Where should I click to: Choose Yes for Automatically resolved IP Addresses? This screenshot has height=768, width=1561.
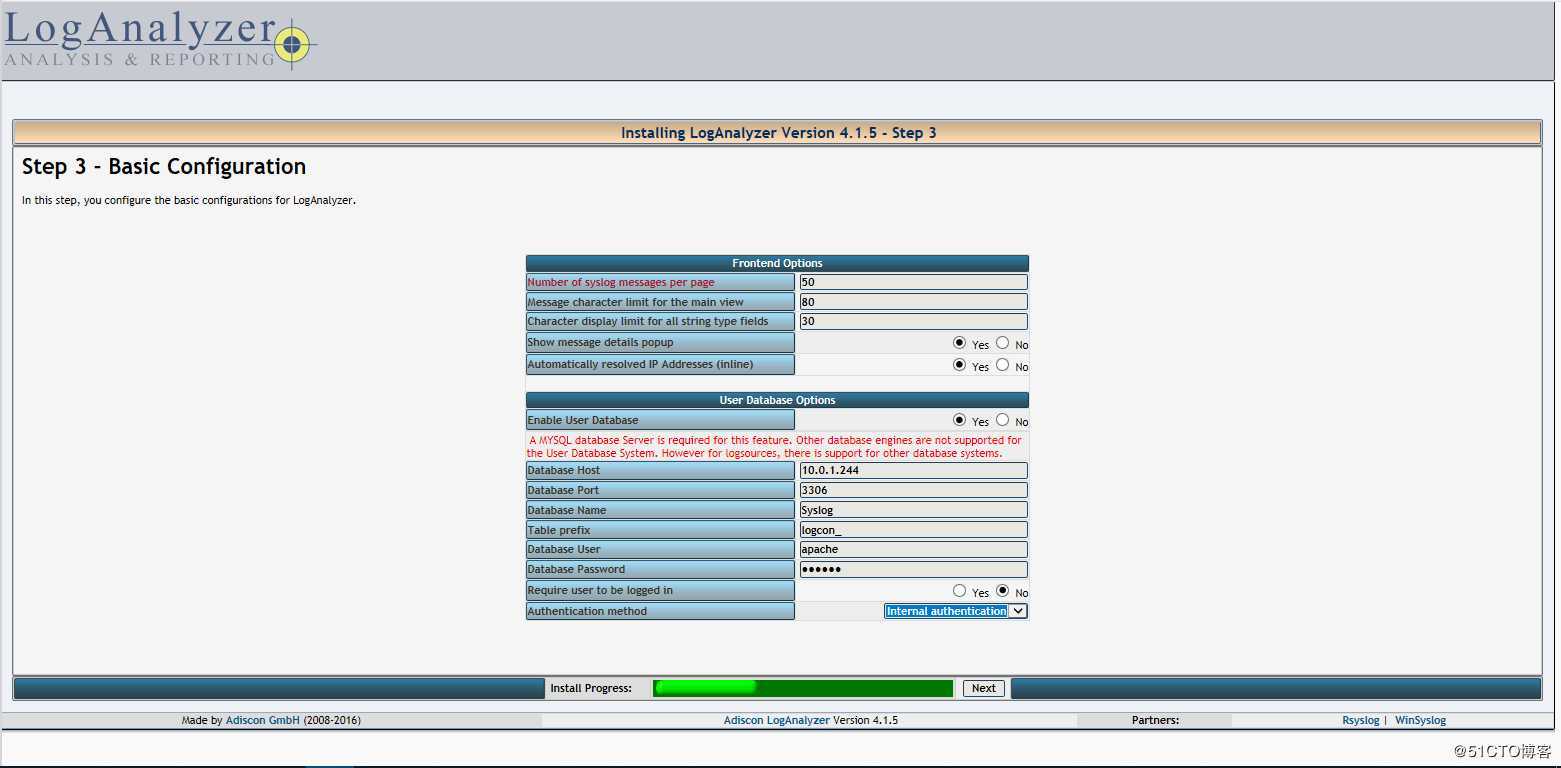click(959, 364)
